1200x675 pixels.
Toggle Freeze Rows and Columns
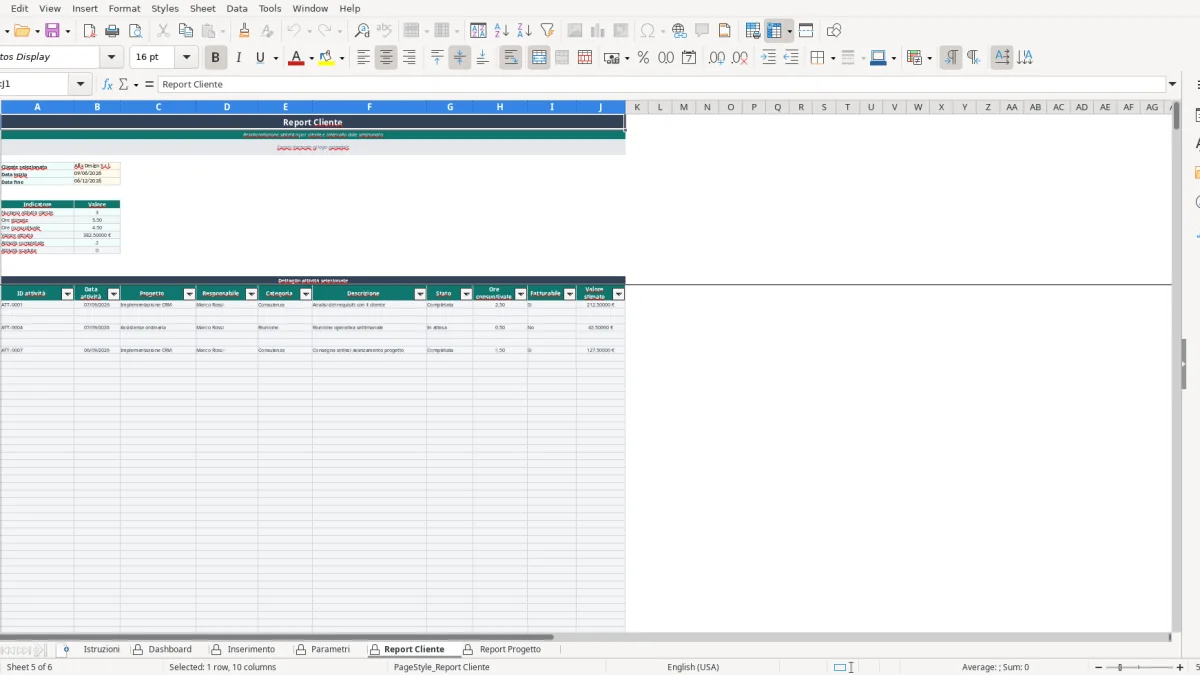pyautogui.click(x=775, y=31)
